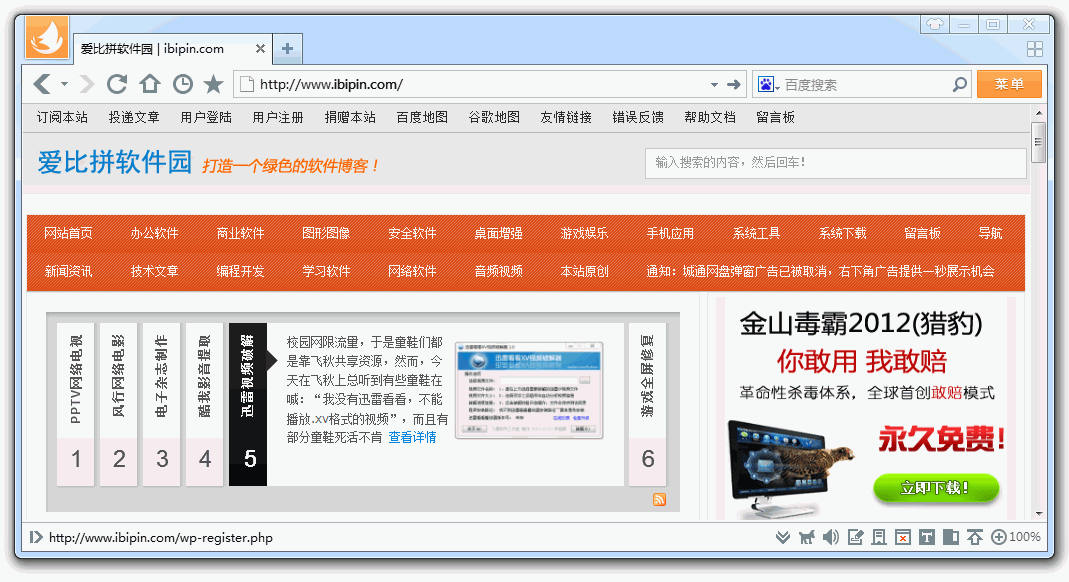Click the grid view icon at top right
The image size is (1069, 582).
point(1034,48)
